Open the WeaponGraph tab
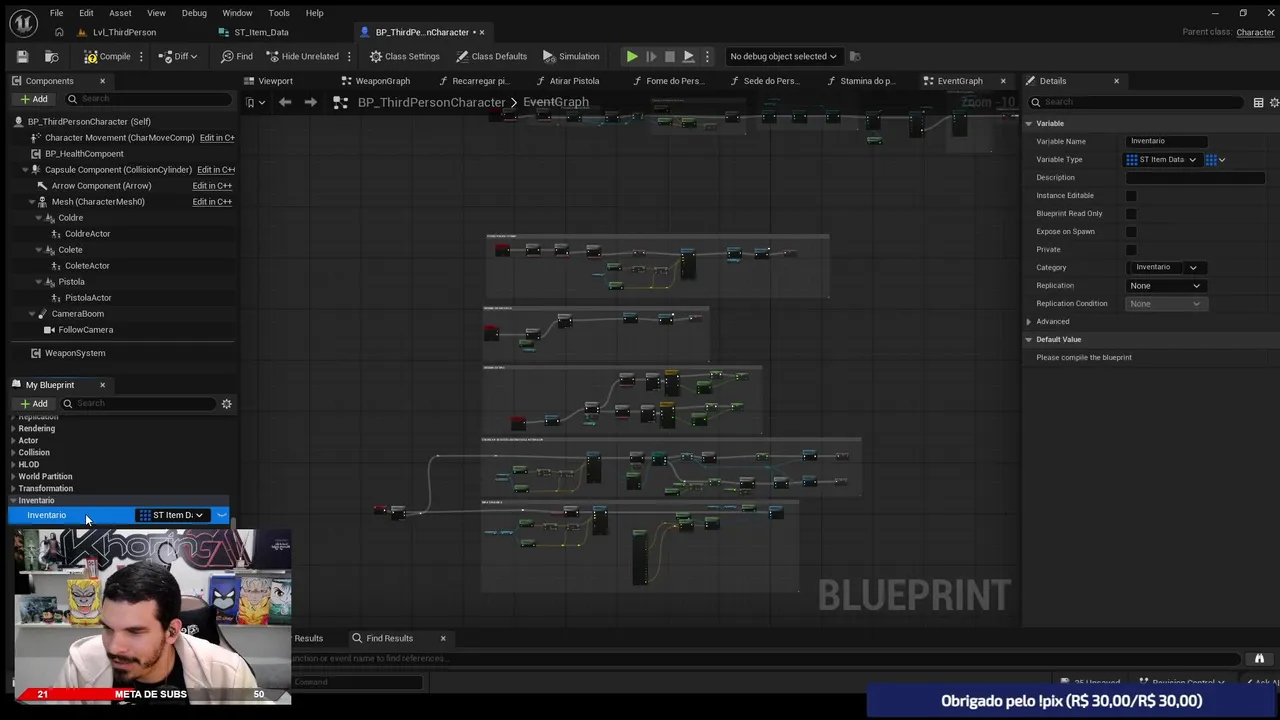Screen dimensions: 1280x720 (382, 81)
